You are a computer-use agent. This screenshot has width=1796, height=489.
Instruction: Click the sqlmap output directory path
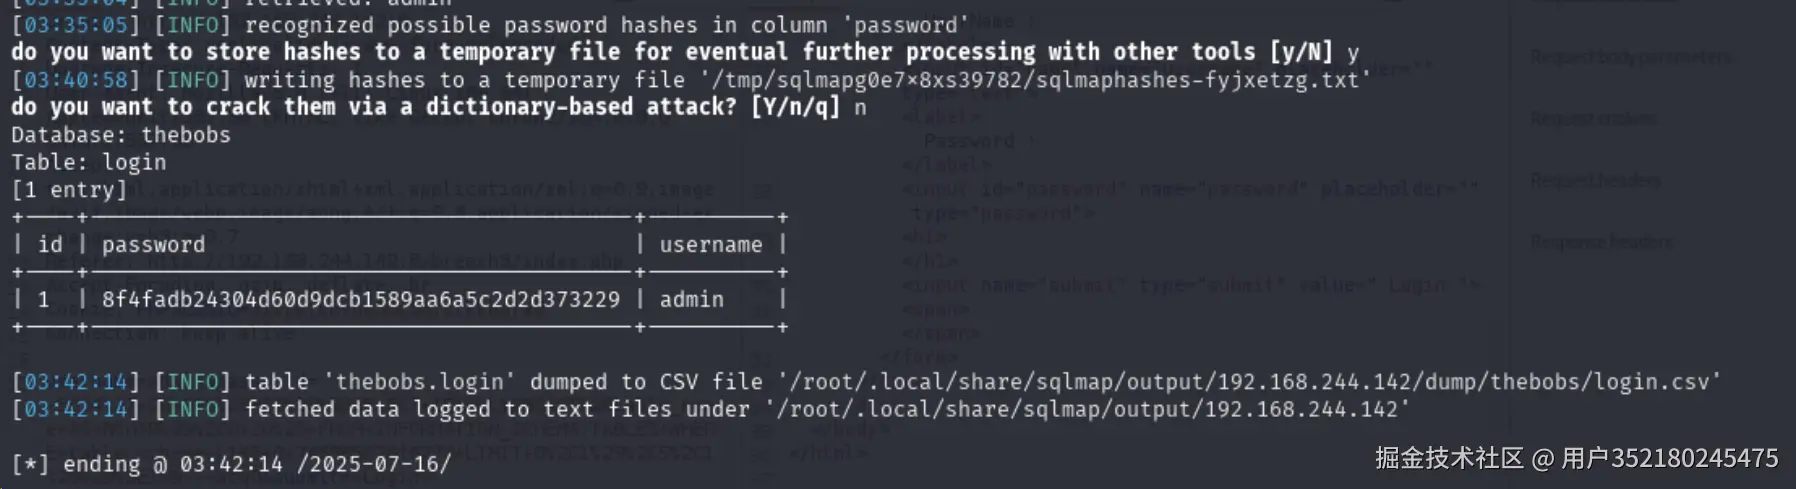(x=1087, y=409)
